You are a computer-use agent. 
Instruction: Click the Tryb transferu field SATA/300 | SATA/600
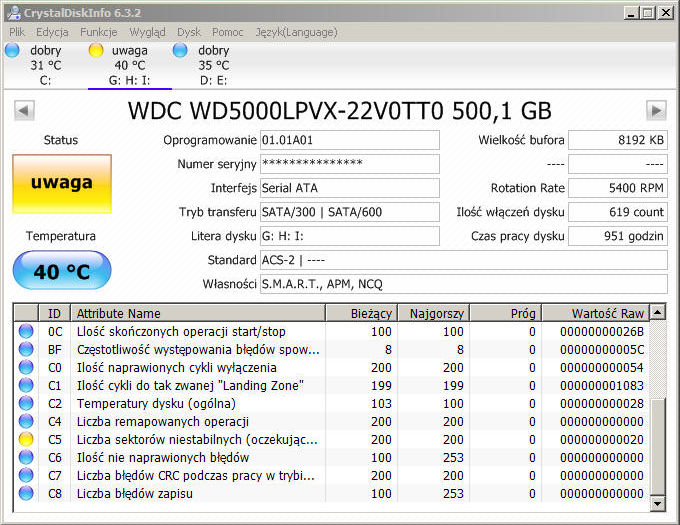tap(350, 212)
